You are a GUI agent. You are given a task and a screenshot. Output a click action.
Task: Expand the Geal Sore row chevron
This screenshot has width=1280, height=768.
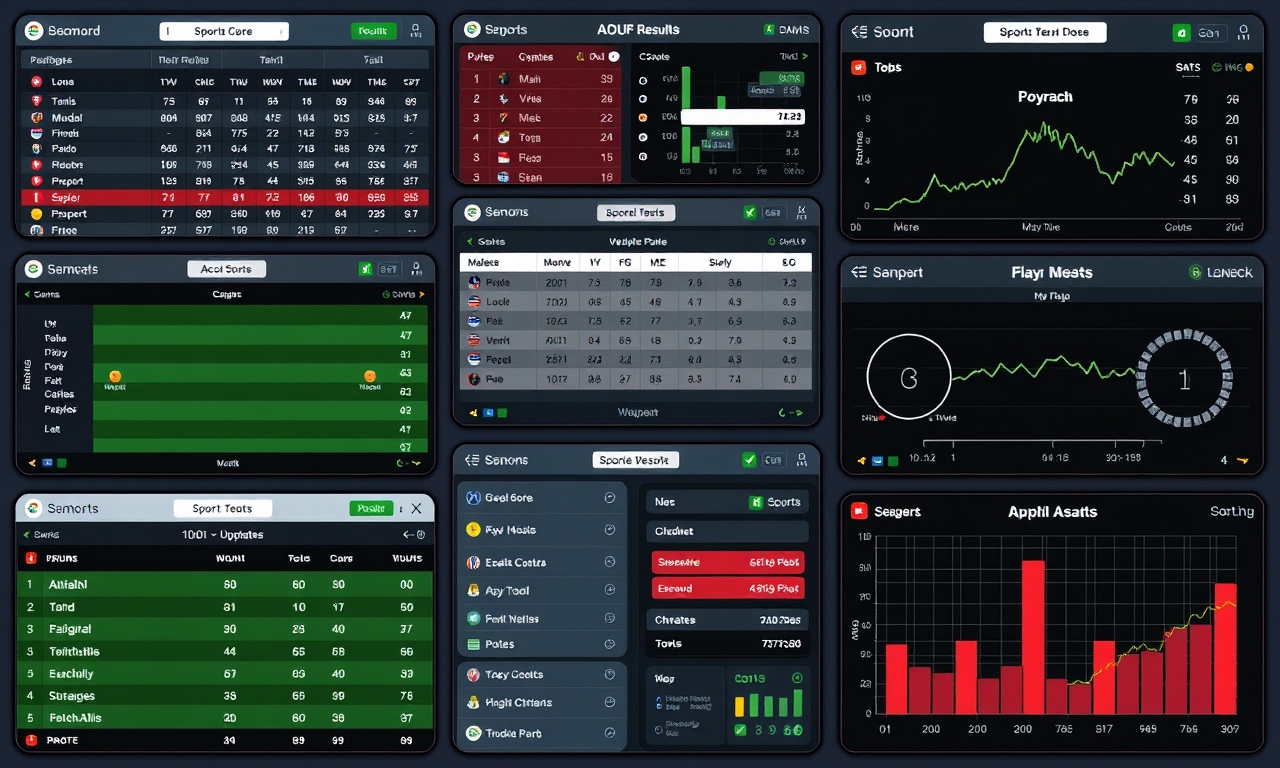pyautogui.click(x=610, y=498)
